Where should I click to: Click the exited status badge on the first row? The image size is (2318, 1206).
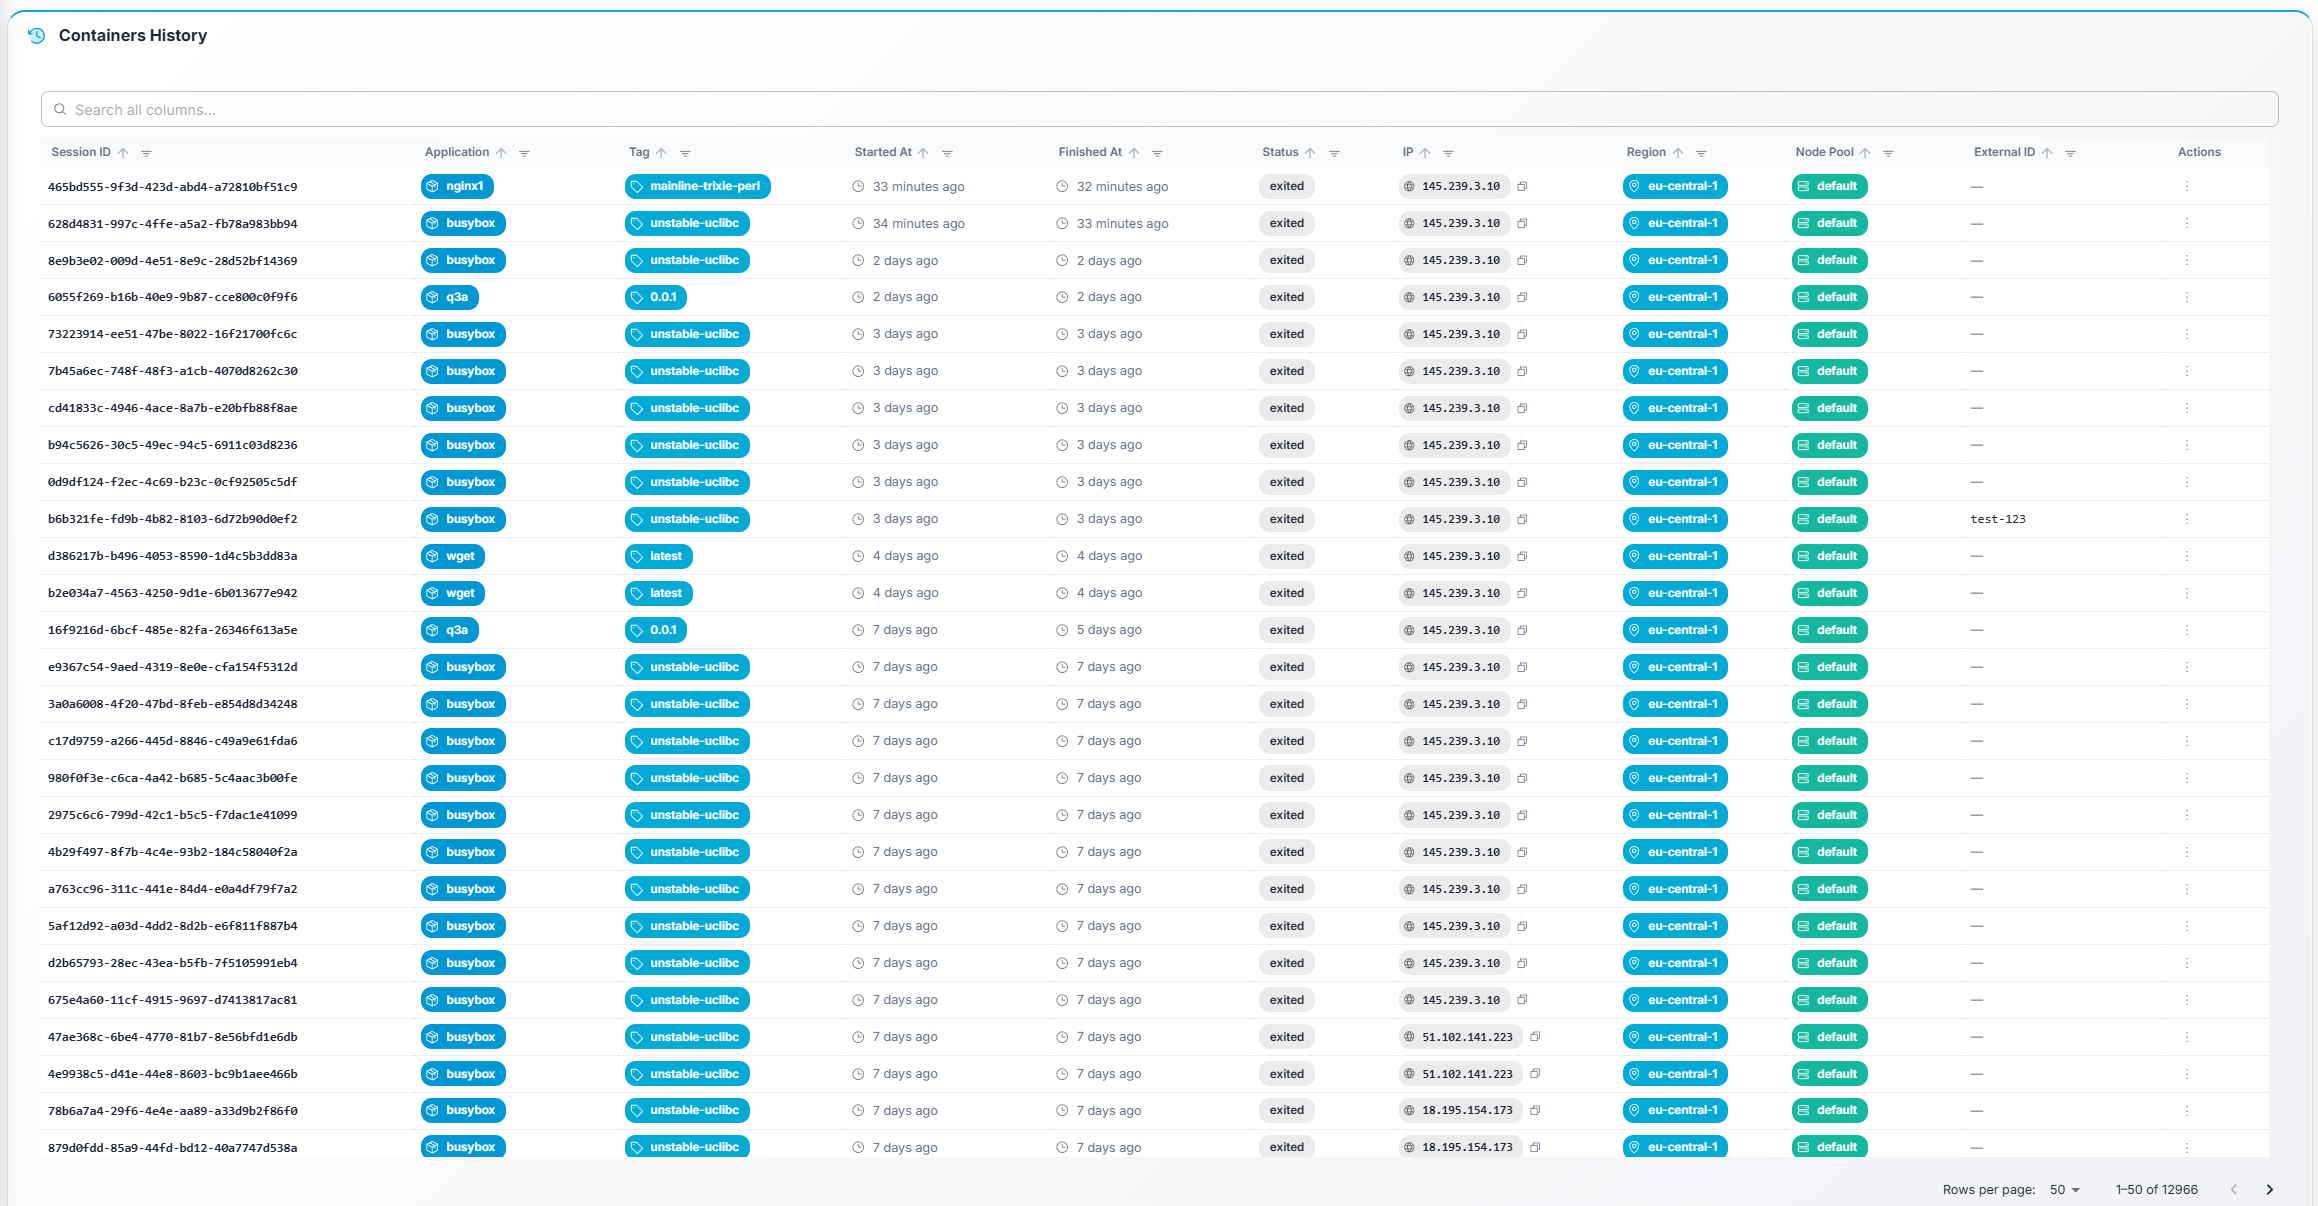(1287, 186)
